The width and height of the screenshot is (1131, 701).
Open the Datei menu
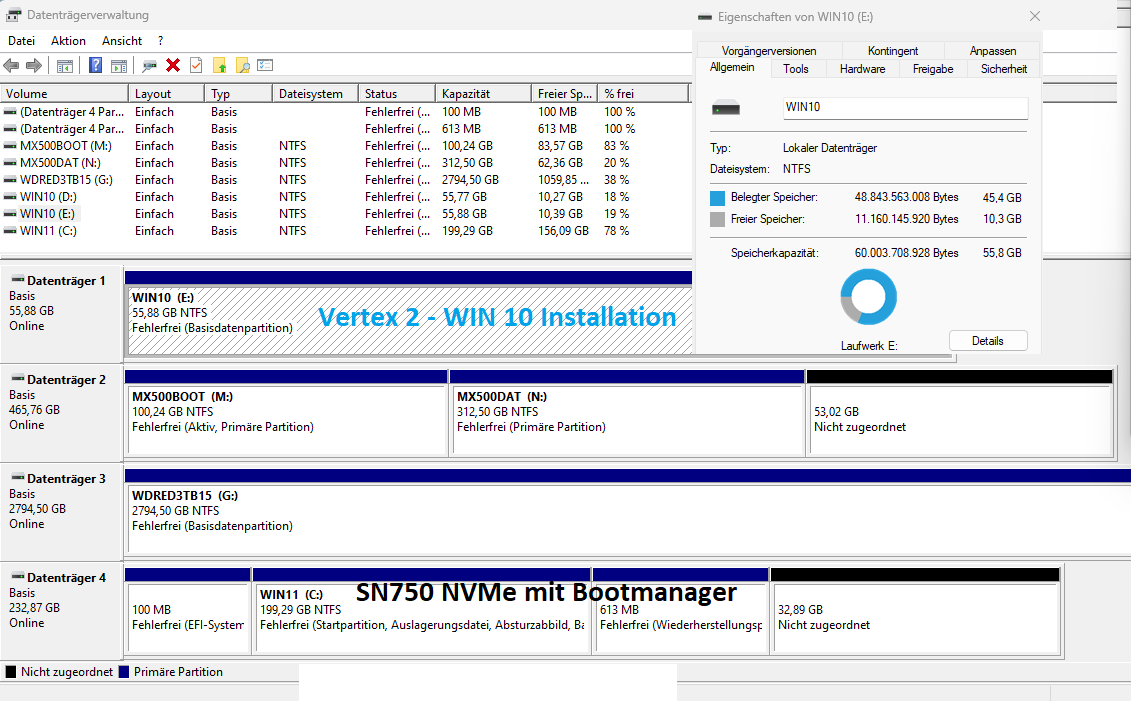(22, 41)
